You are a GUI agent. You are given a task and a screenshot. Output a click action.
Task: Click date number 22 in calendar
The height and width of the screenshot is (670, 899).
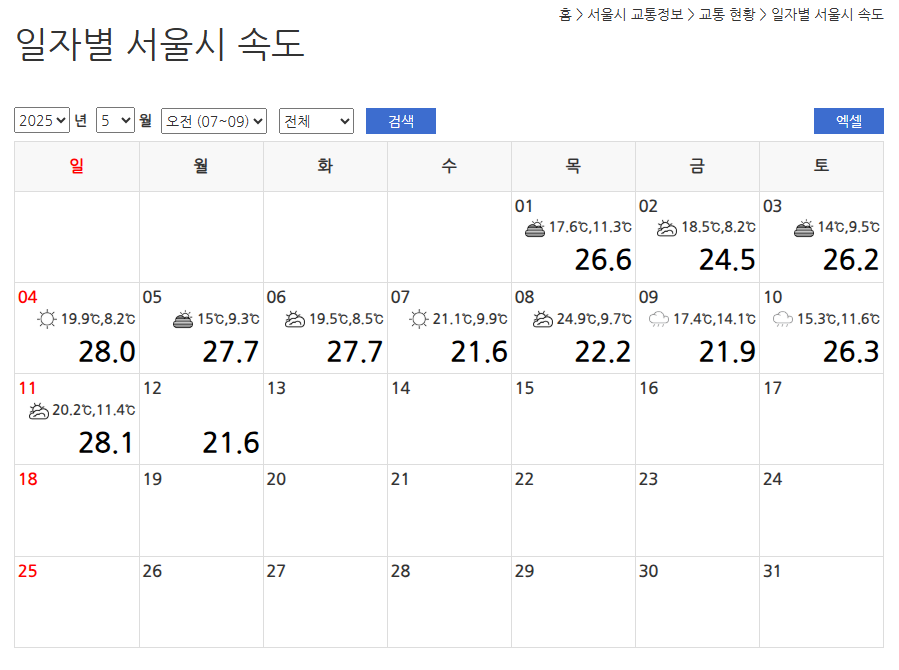(524, 479)
